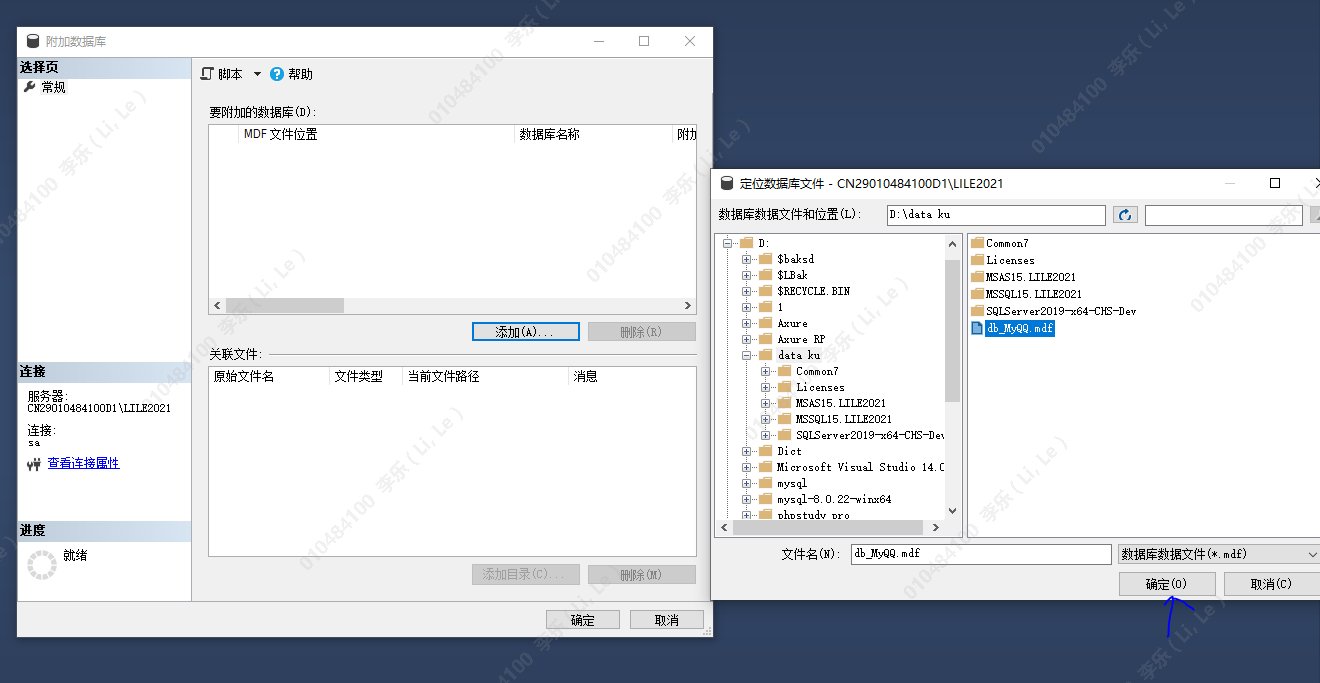Collapse the D: drive tree node

point(728,243)
